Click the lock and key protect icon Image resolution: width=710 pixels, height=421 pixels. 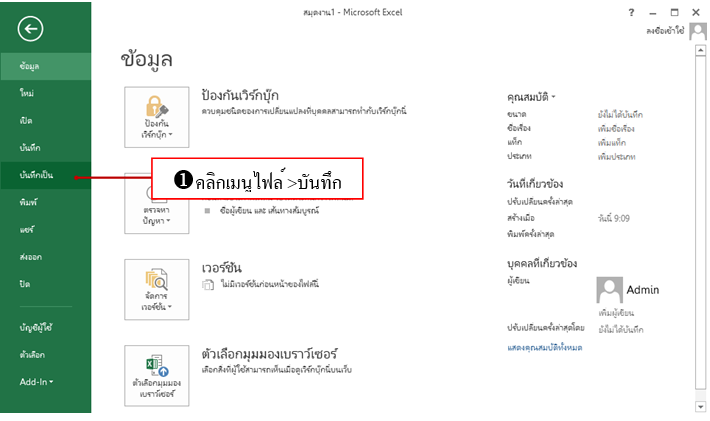click(x=157, y=106)
